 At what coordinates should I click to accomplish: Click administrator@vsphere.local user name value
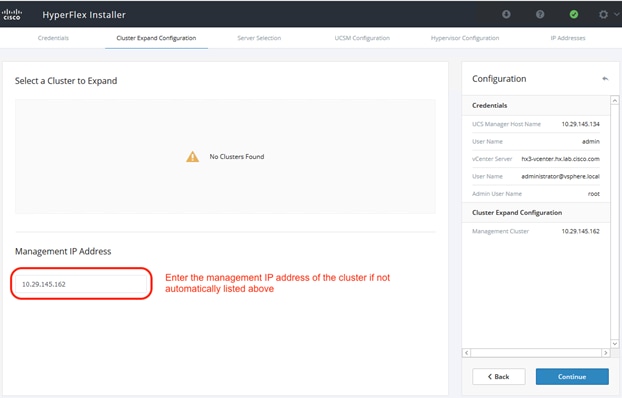(560, 176)
